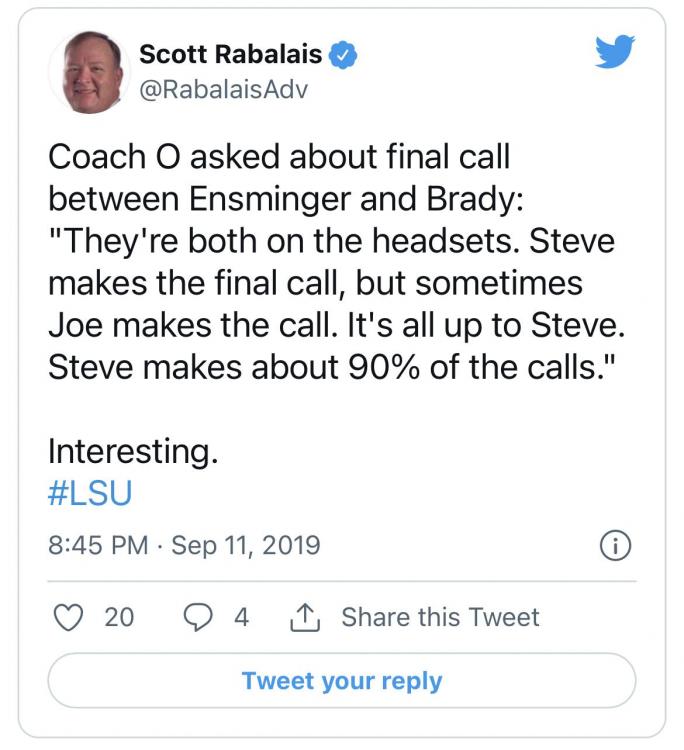Open the #LSU hashtag
Viewport: 684px width, 750px height.
90,494
